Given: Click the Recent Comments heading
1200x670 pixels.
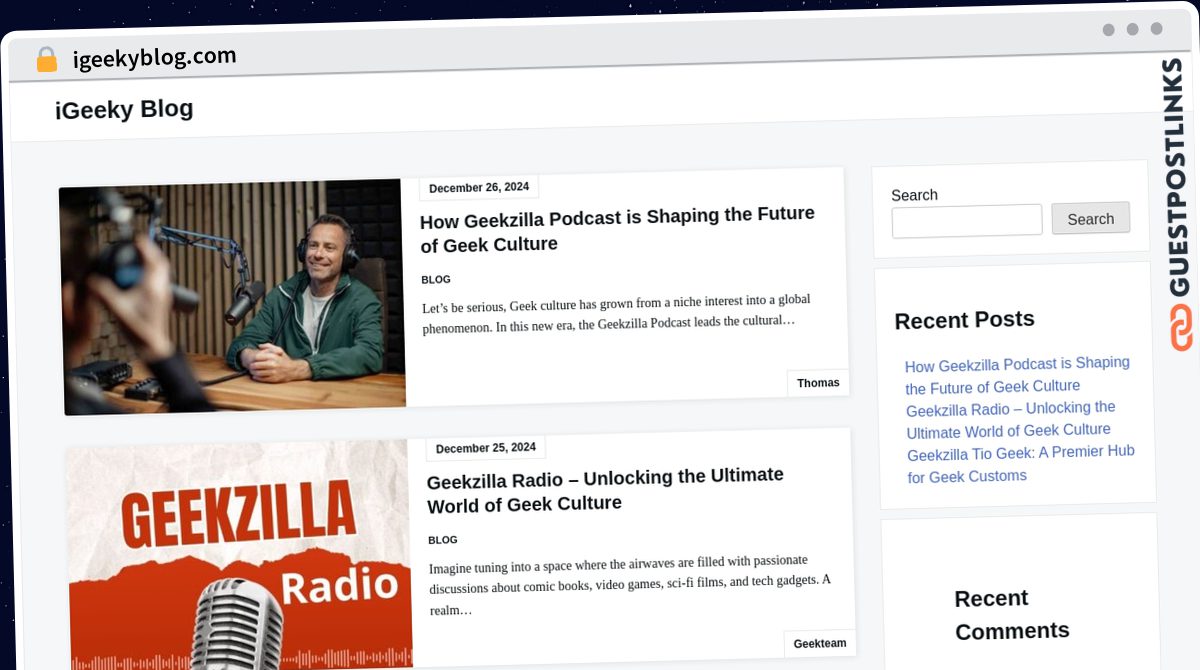Looking at the screenshot, I should [1012, 614].
